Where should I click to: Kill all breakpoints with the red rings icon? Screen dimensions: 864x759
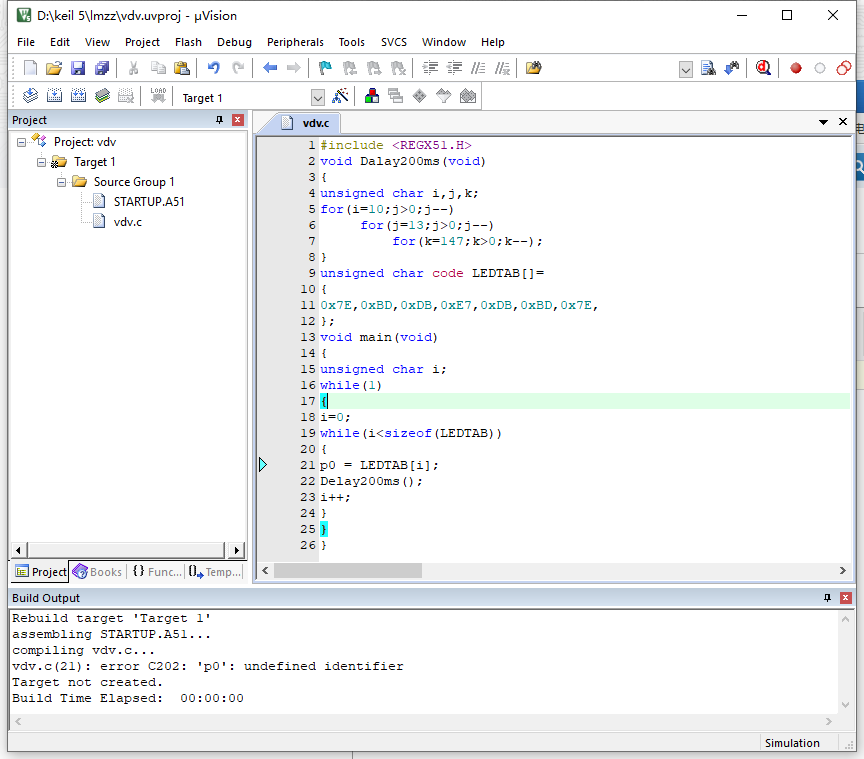point(844,68)
